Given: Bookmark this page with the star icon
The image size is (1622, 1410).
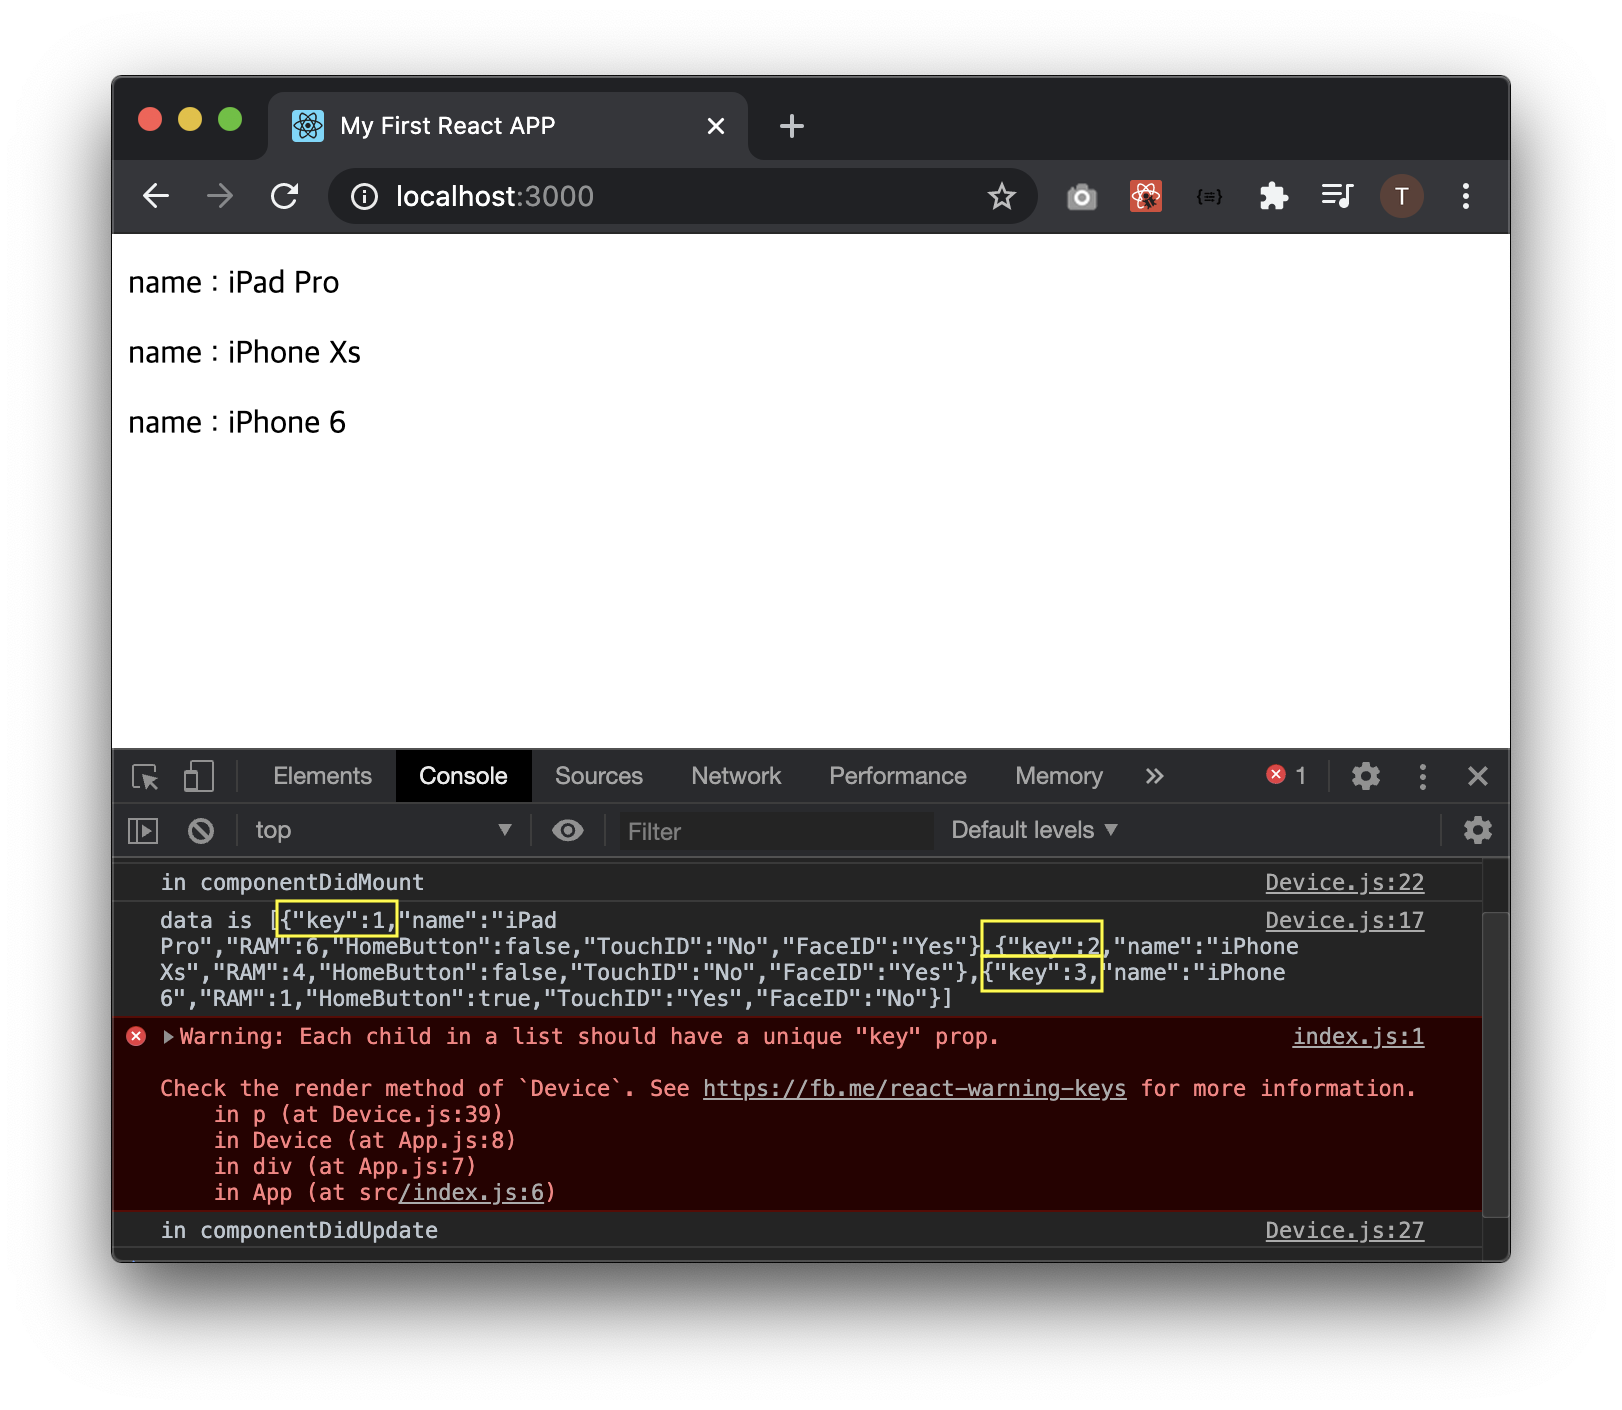Looking at the screenshot, I should (1001, 197).
